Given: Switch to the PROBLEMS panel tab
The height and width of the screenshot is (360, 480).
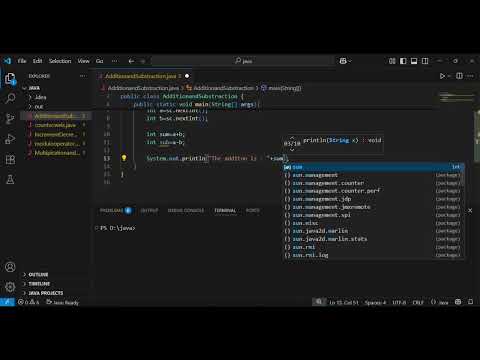Looking at the screenshot, I should pyautogui.click(x=115, y=210).
